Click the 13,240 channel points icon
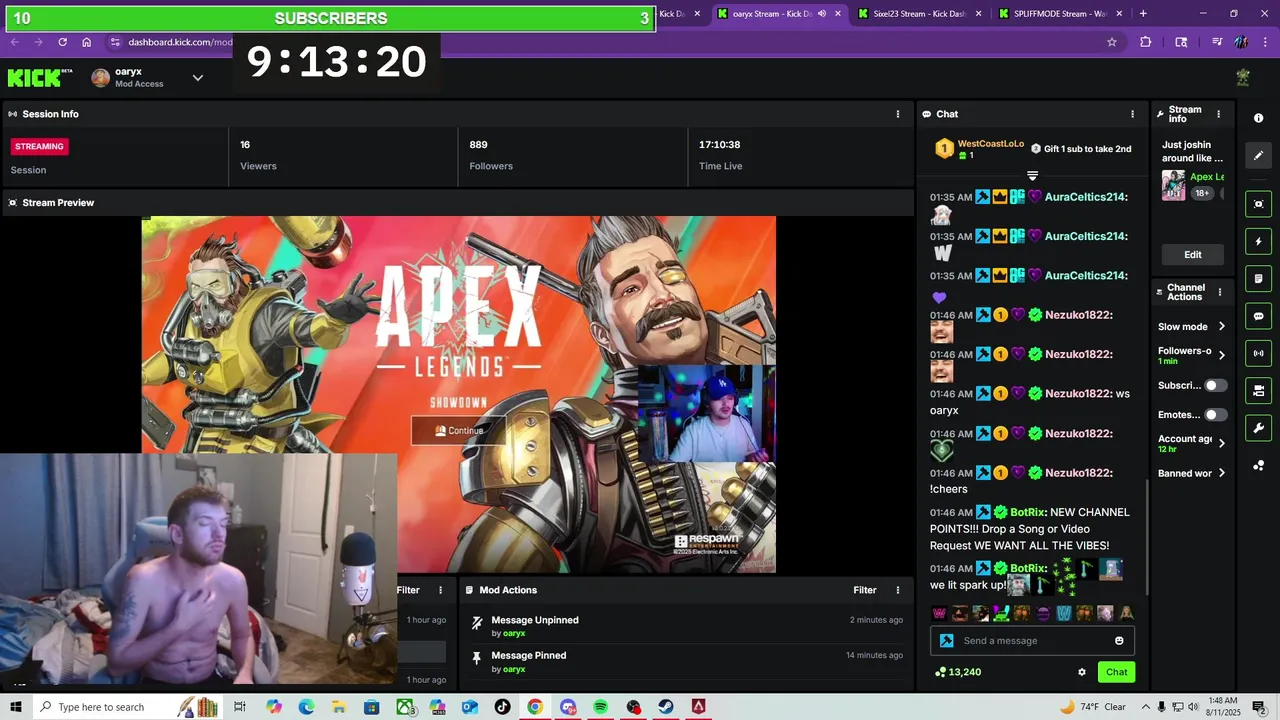Viewport: 1280px width, 720px height. tap(940, 672)
